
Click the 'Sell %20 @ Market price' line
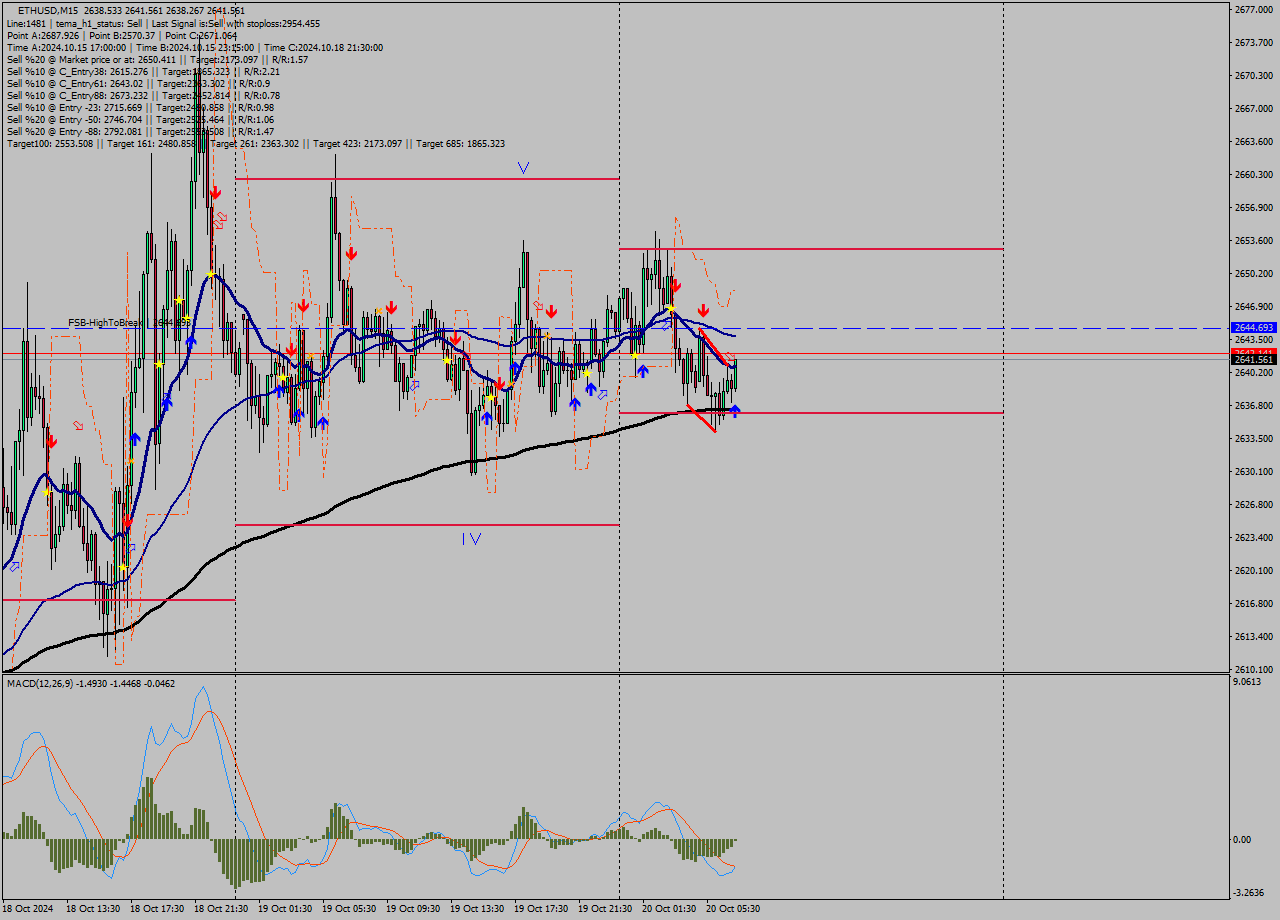click(x=157, y=59)
